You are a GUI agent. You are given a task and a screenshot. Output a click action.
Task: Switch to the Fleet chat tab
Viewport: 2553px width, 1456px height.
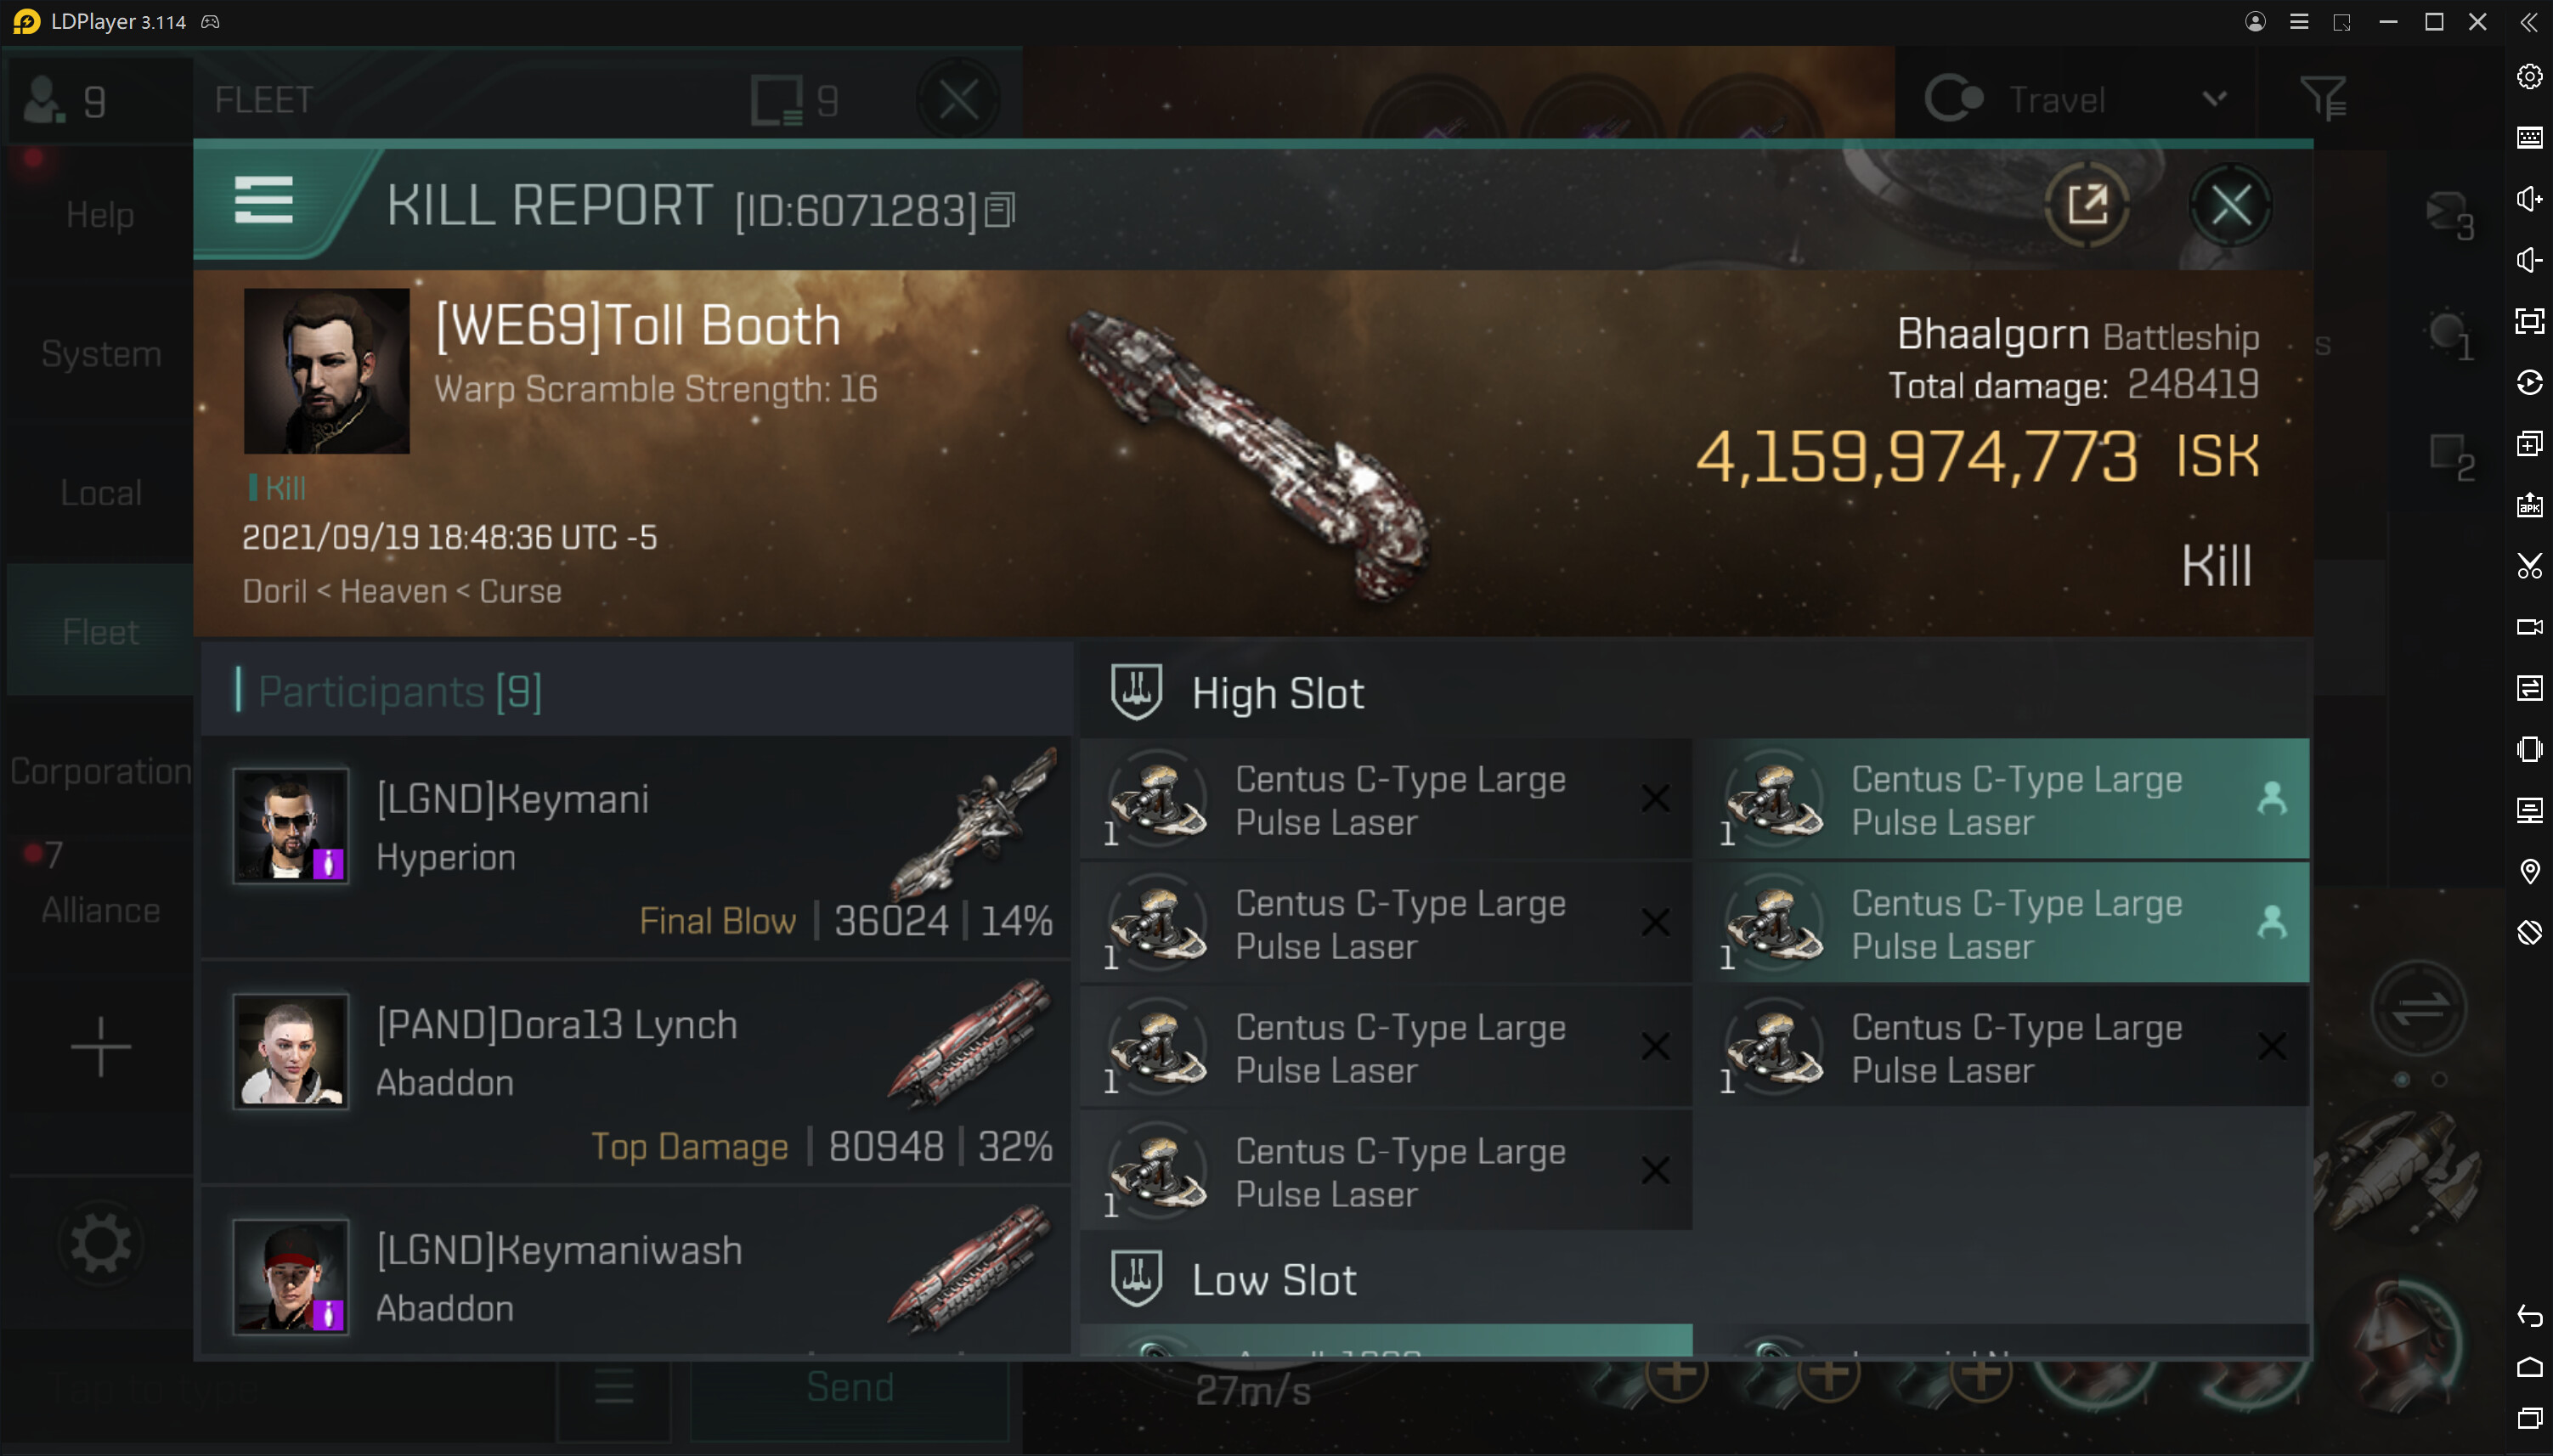pyautogui.click(x=100, y=632)
